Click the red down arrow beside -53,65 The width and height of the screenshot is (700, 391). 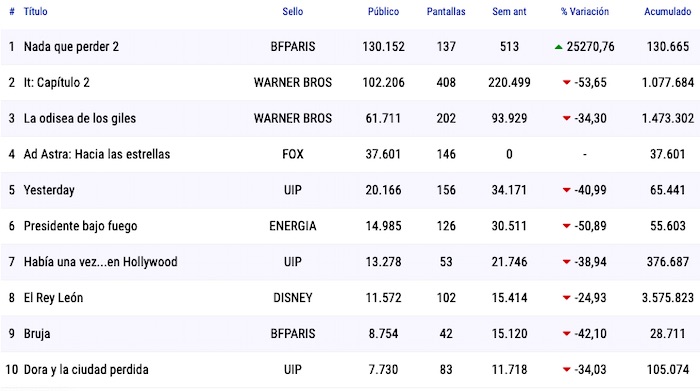tap(567, 83)
